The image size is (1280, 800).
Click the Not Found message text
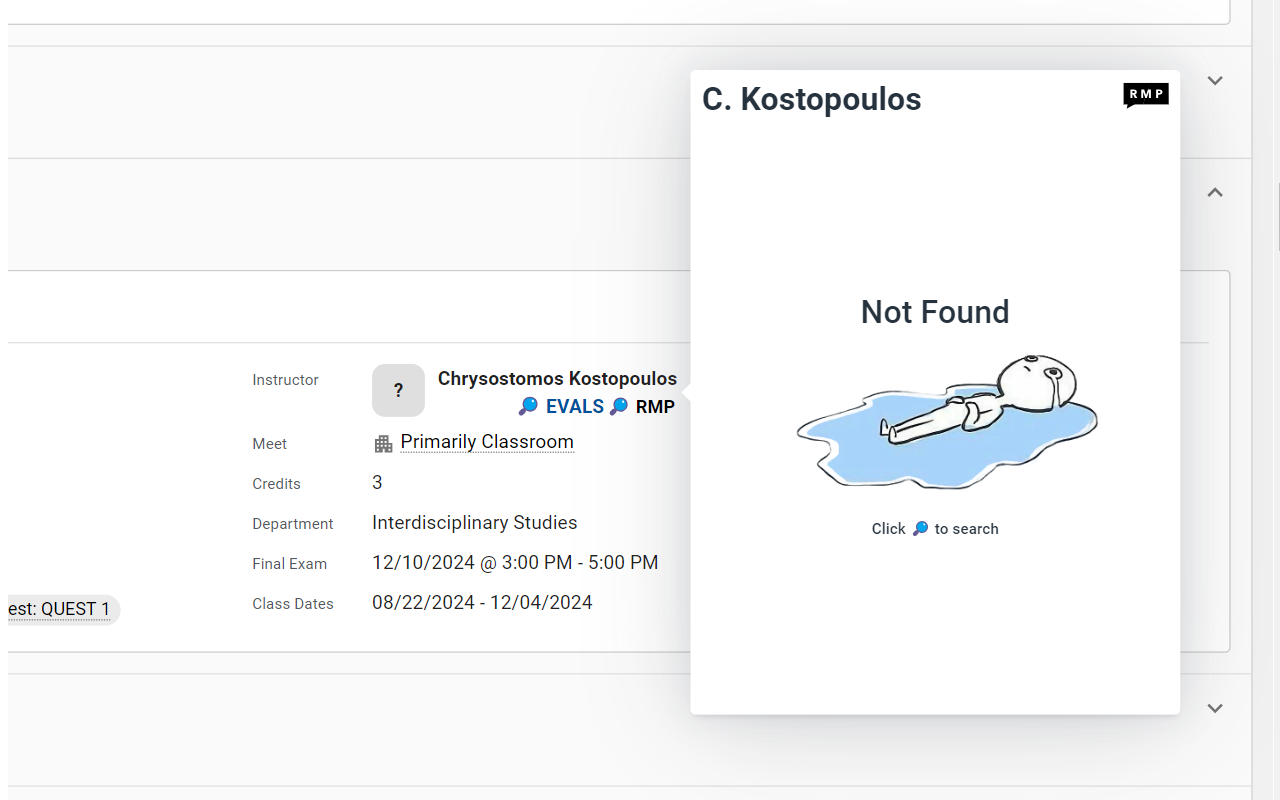coord(935,312)
